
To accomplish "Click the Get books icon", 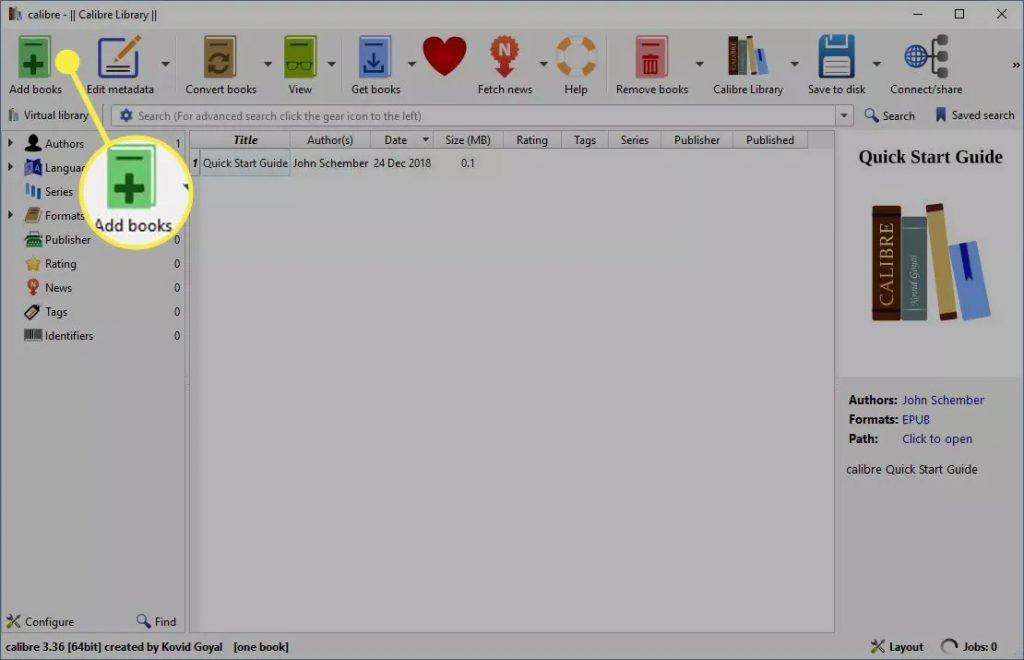I will 374,57.
